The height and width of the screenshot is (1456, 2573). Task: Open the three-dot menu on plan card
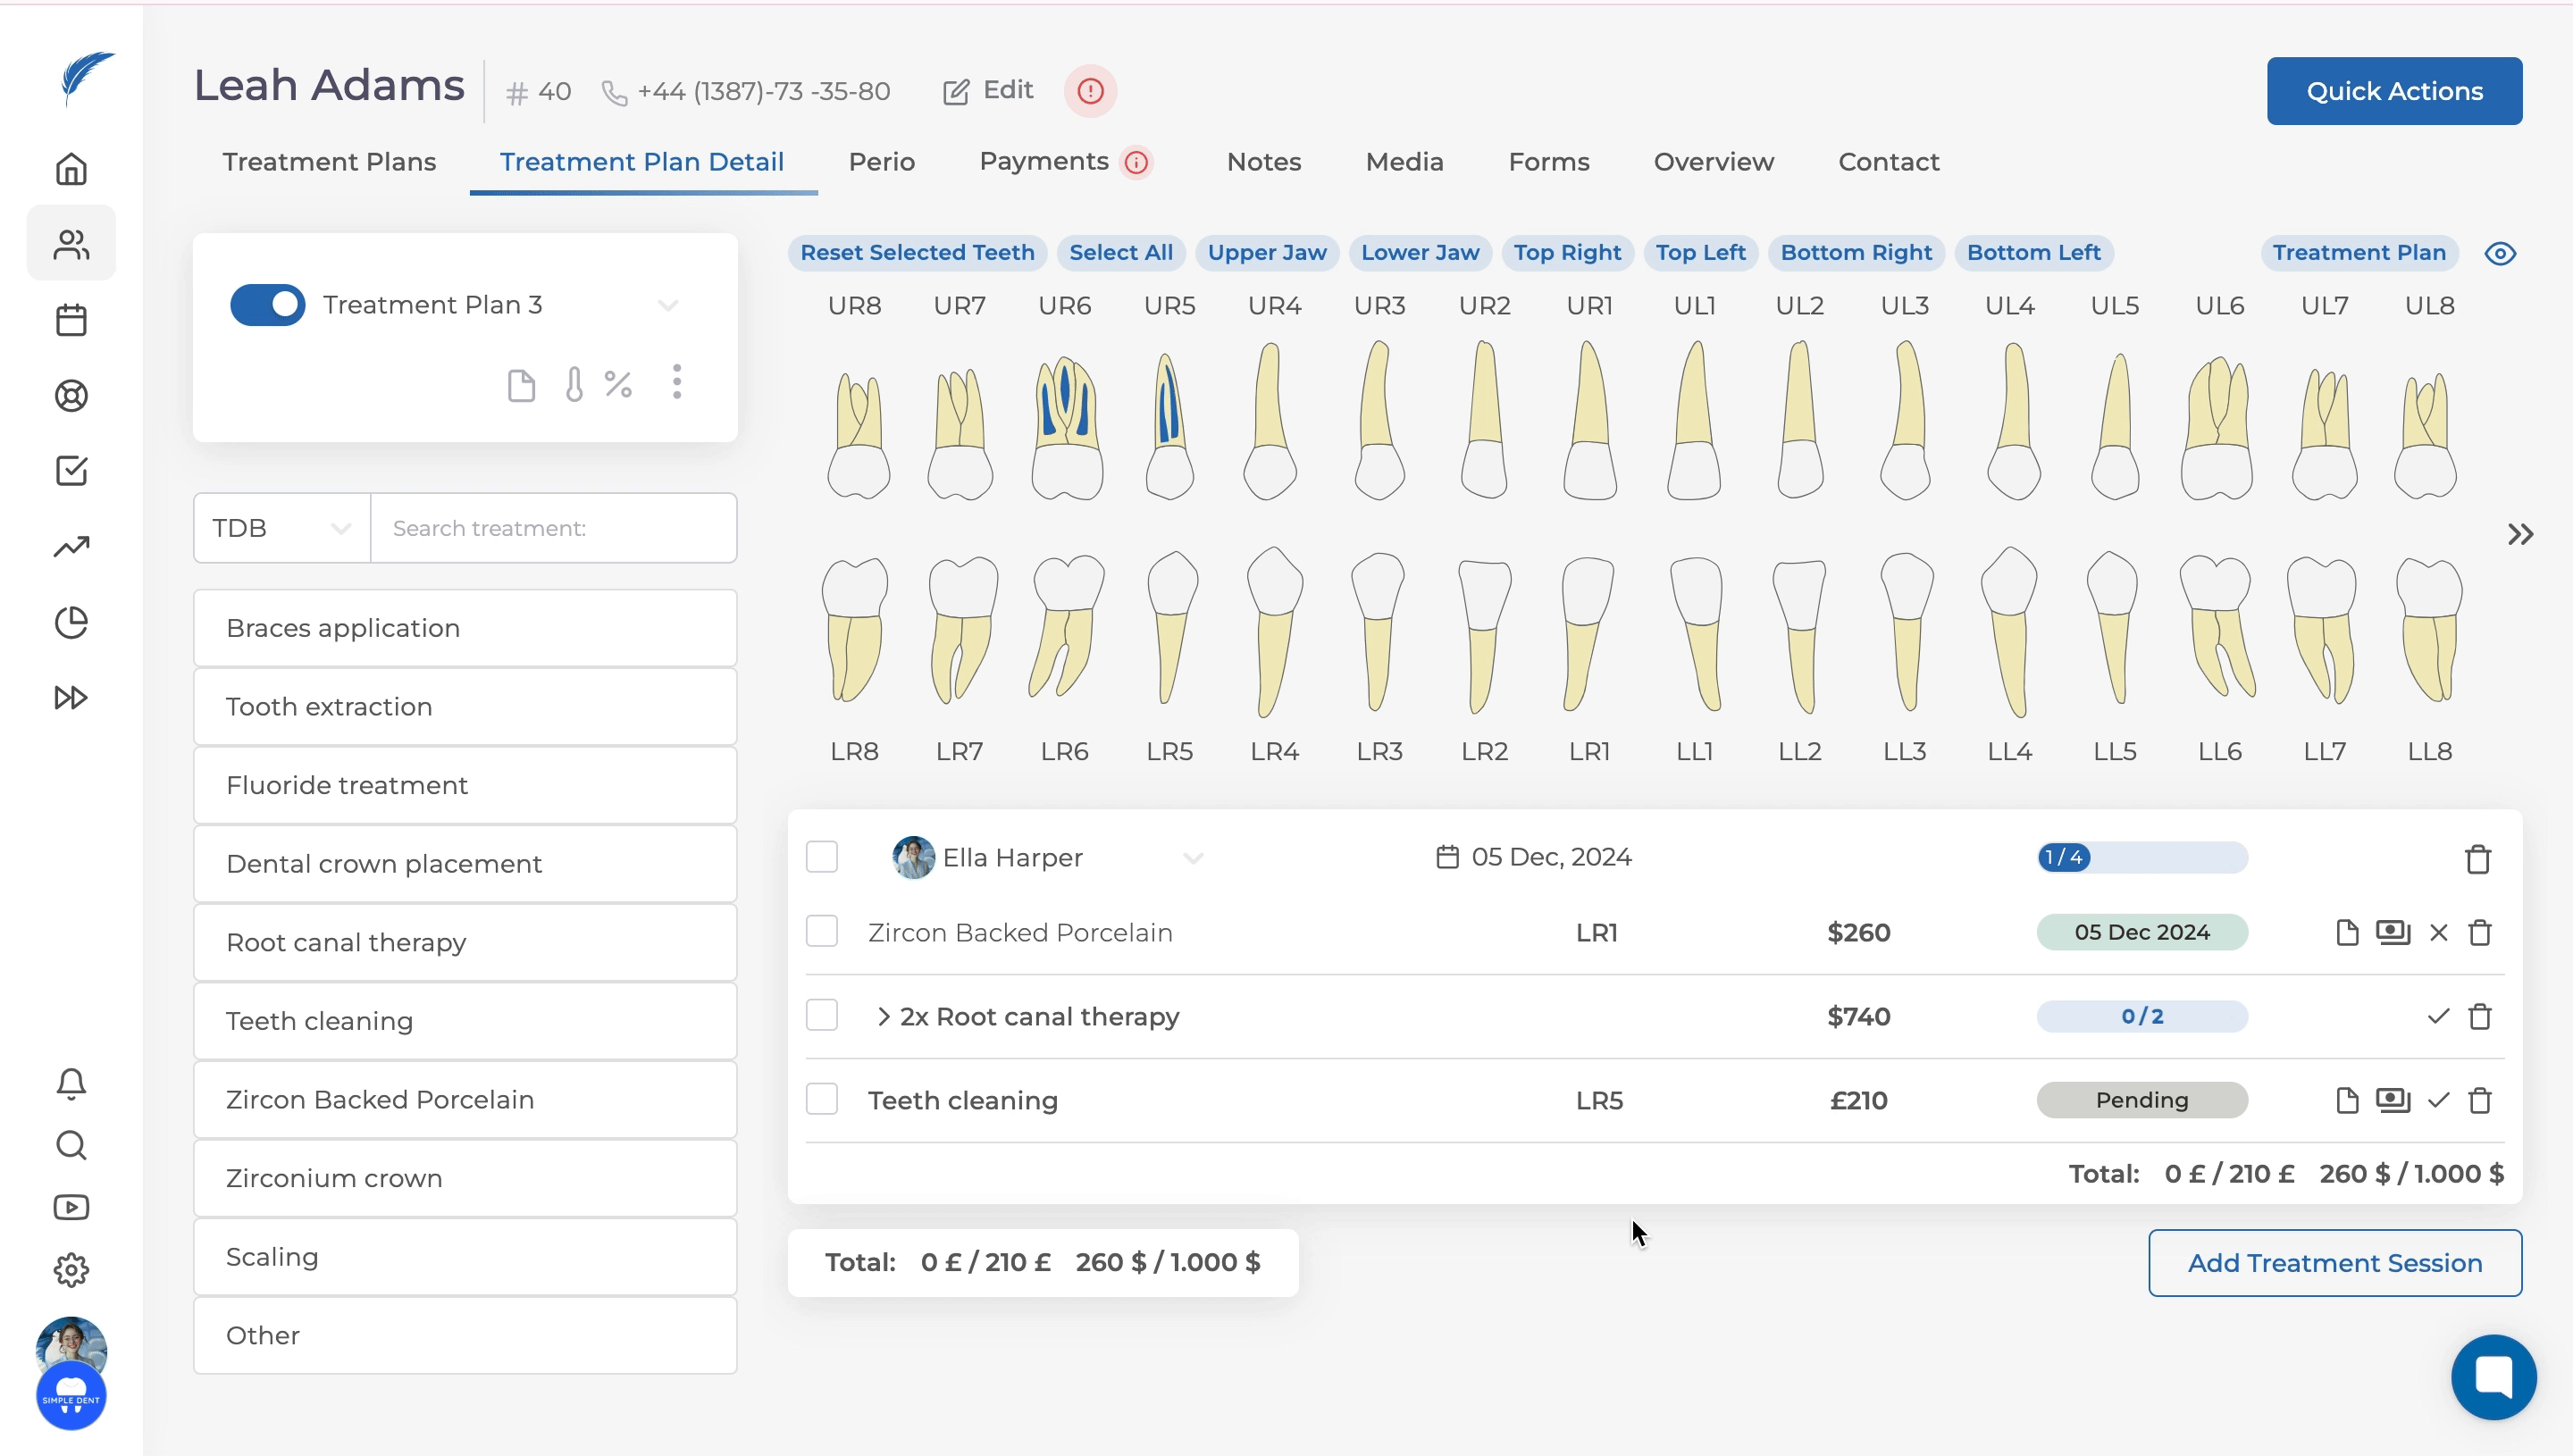coord(677,382)
